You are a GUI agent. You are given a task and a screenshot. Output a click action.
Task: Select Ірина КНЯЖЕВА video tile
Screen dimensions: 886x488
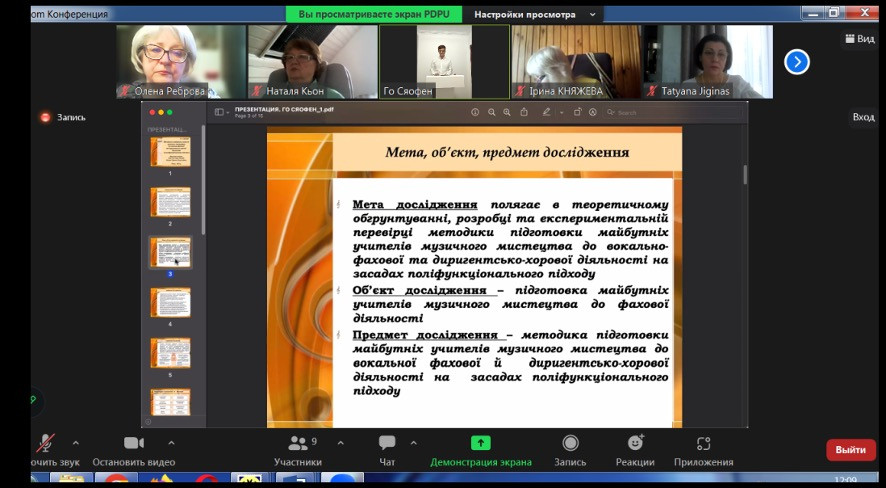point(576,62)
